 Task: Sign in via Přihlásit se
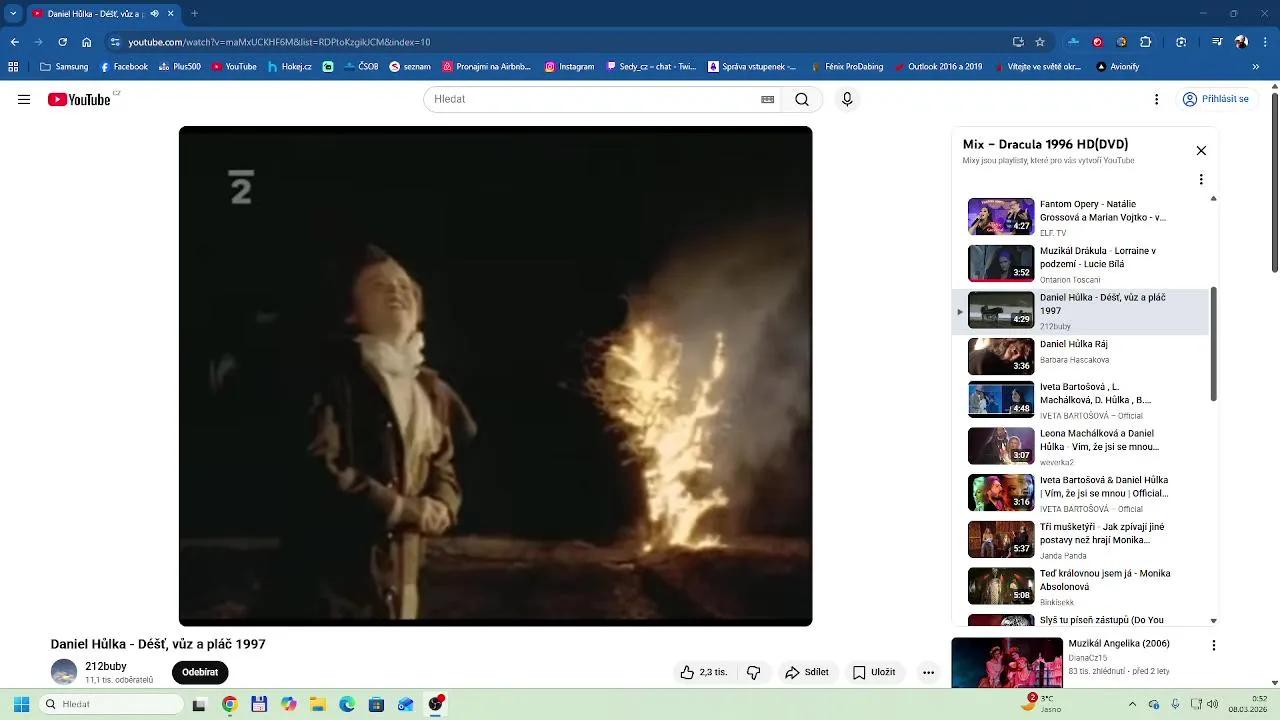point(1215,99)
